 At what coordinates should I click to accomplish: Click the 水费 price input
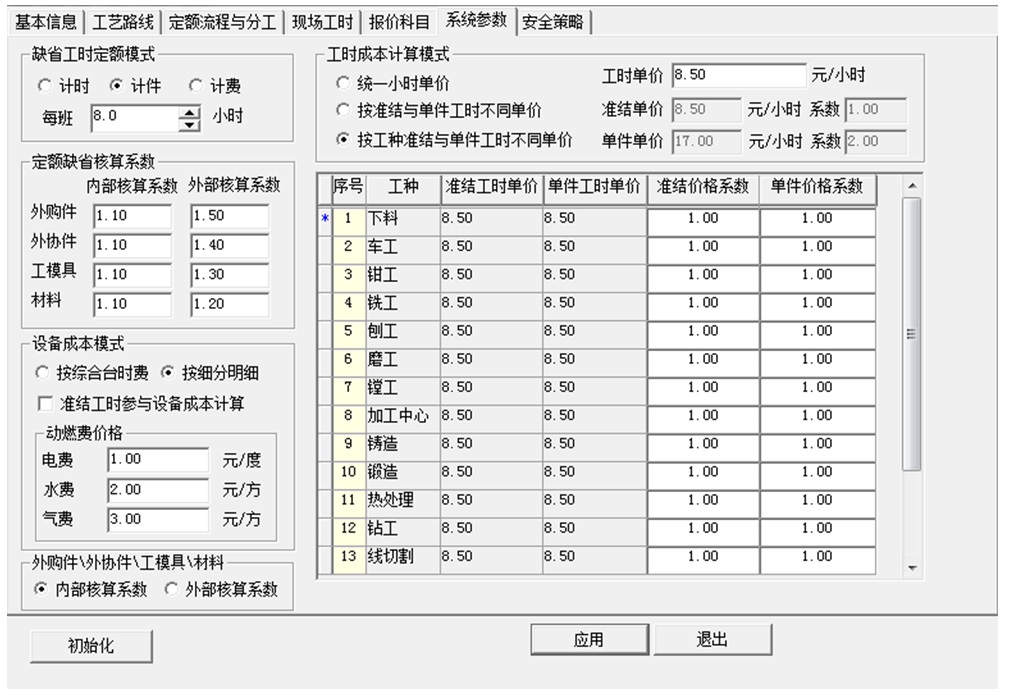[158, 490]
